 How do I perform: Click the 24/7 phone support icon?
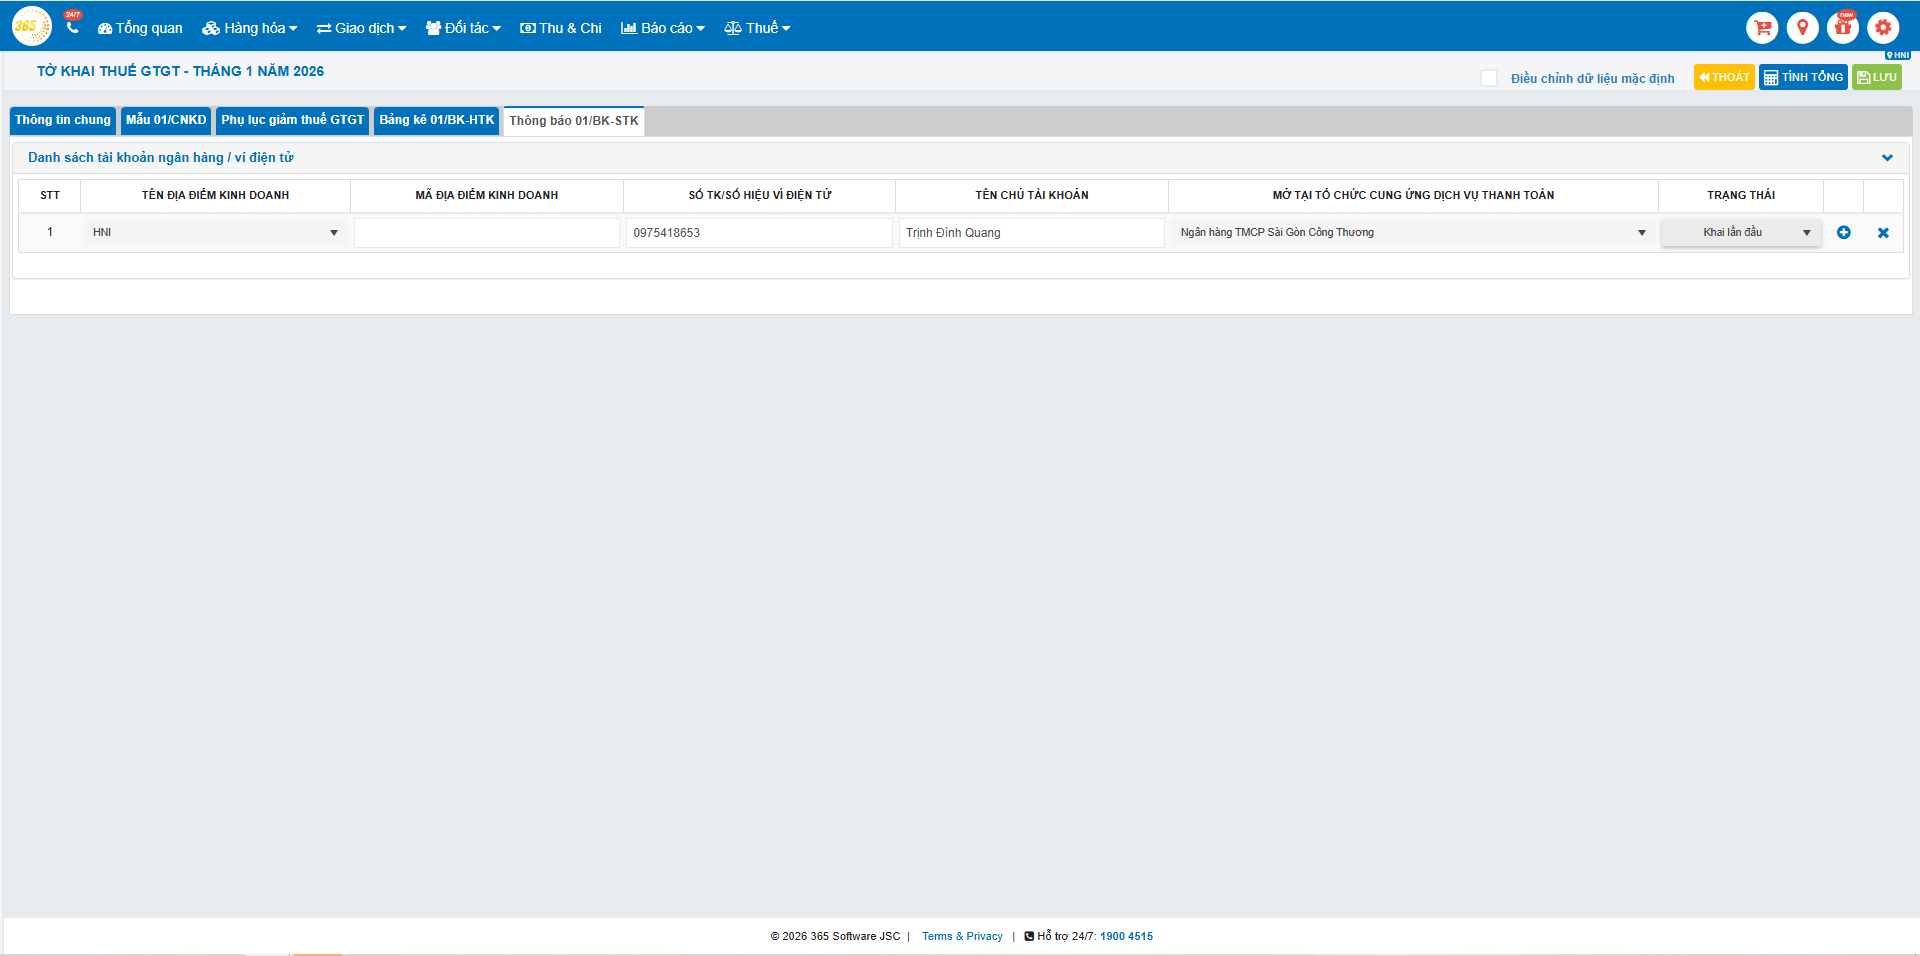coord(72,27)
